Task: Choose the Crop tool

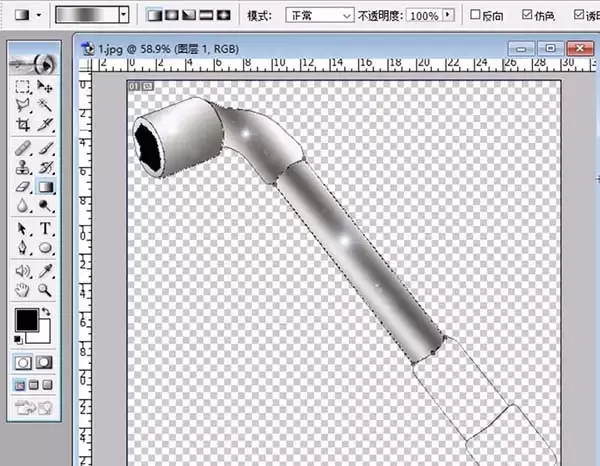Action: tap(23, 124)
